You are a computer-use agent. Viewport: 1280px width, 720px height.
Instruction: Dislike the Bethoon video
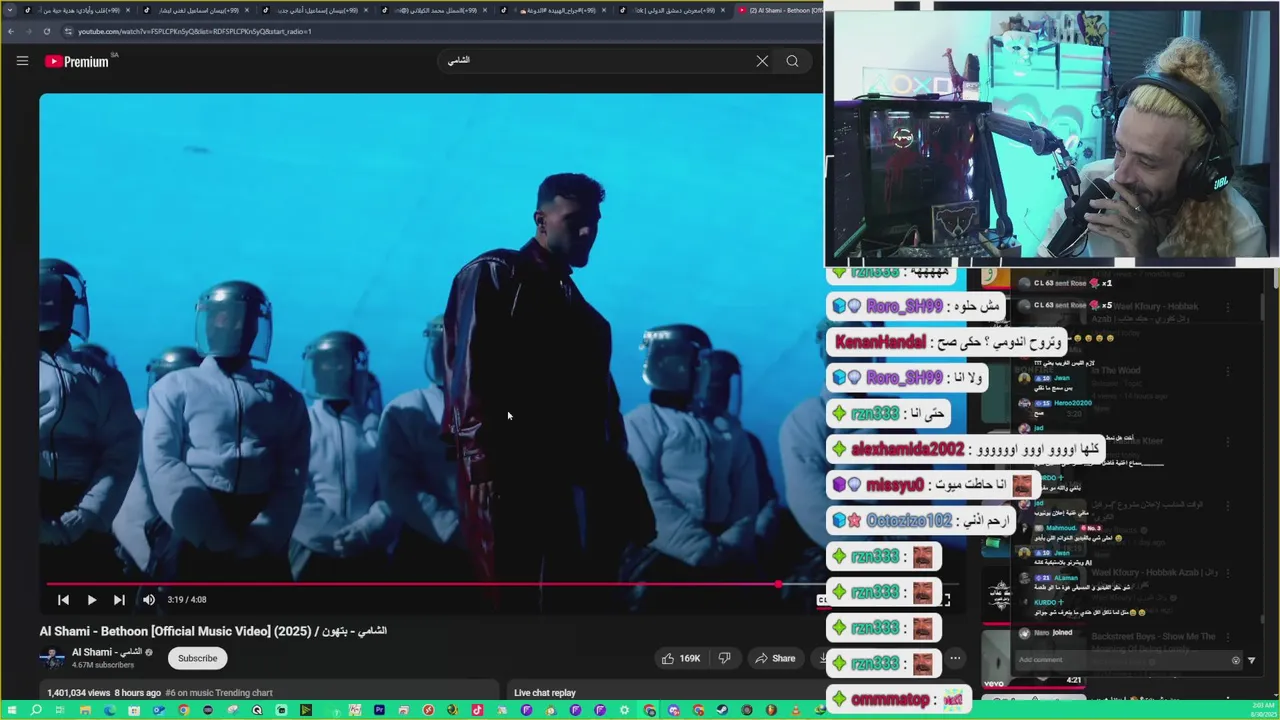(725, 658)
